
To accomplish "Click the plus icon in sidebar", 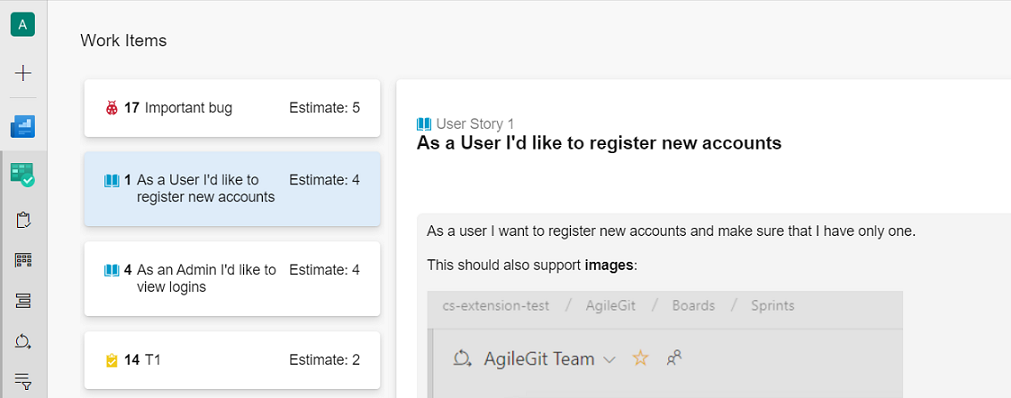I will tap(23, 74).
